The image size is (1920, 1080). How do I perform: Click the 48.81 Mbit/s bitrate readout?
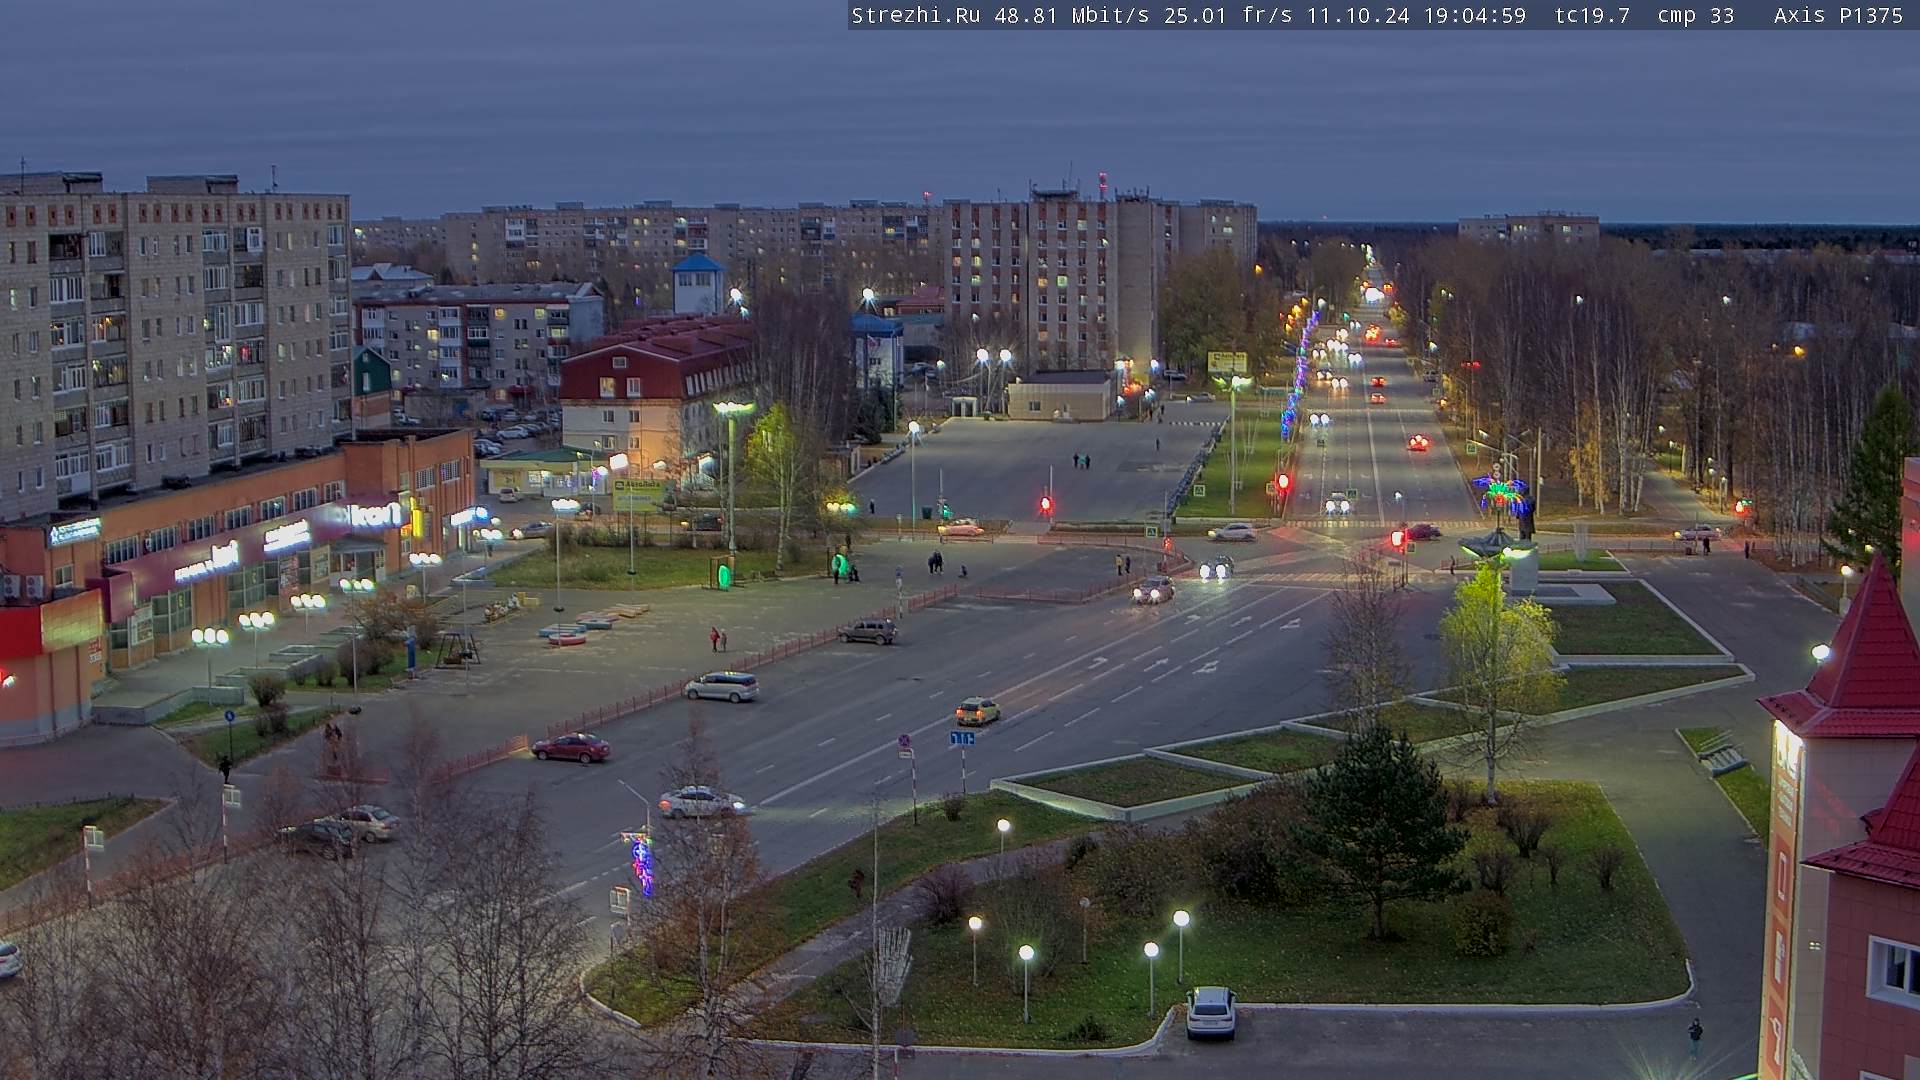(1073, 15)
